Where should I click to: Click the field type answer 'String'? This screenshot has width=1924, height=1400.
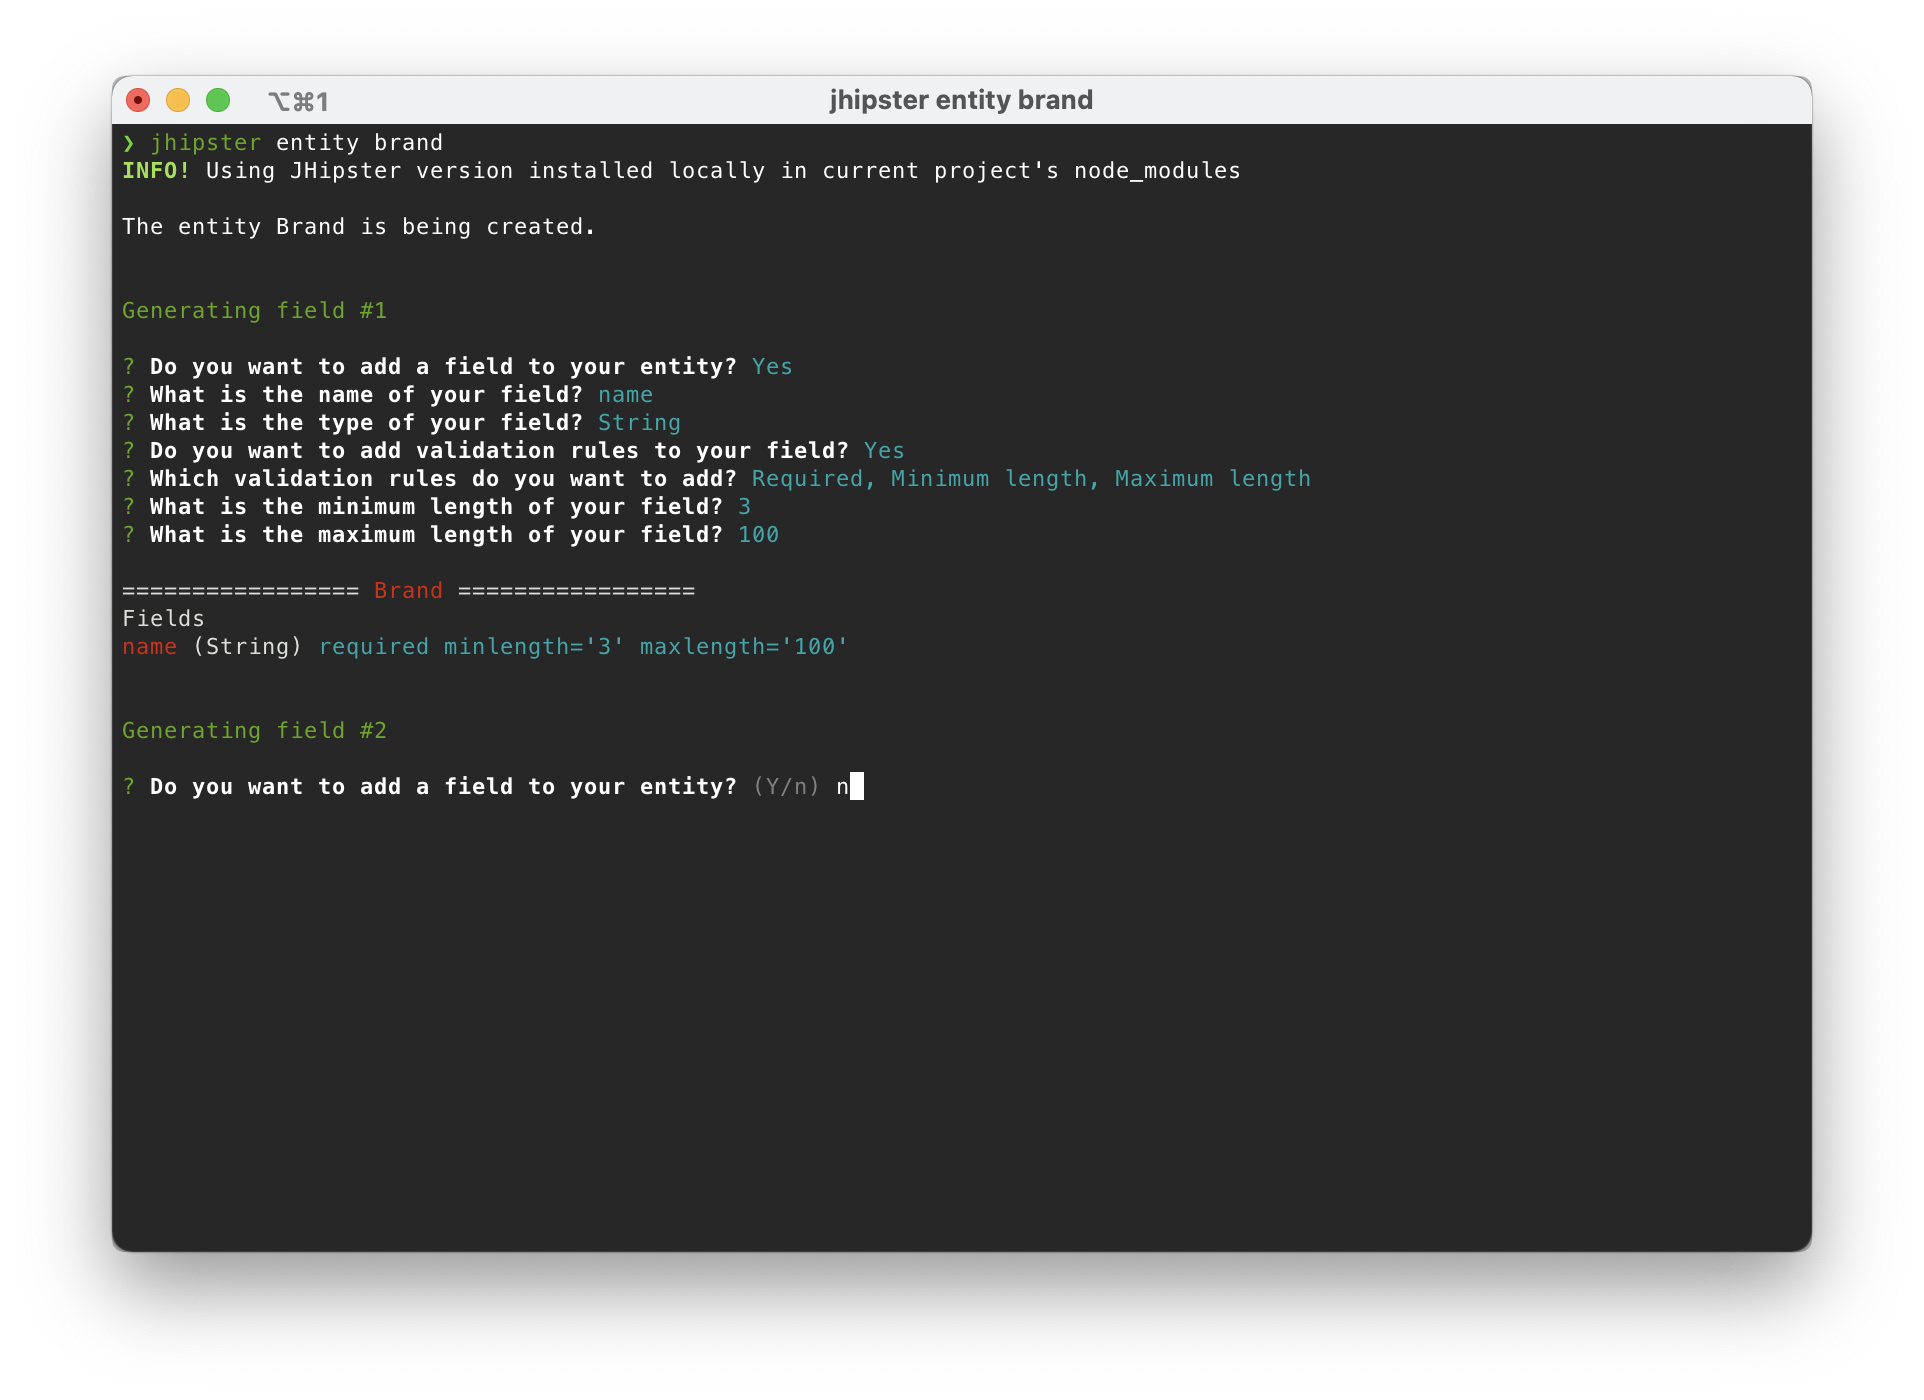[x=639, y=423]
